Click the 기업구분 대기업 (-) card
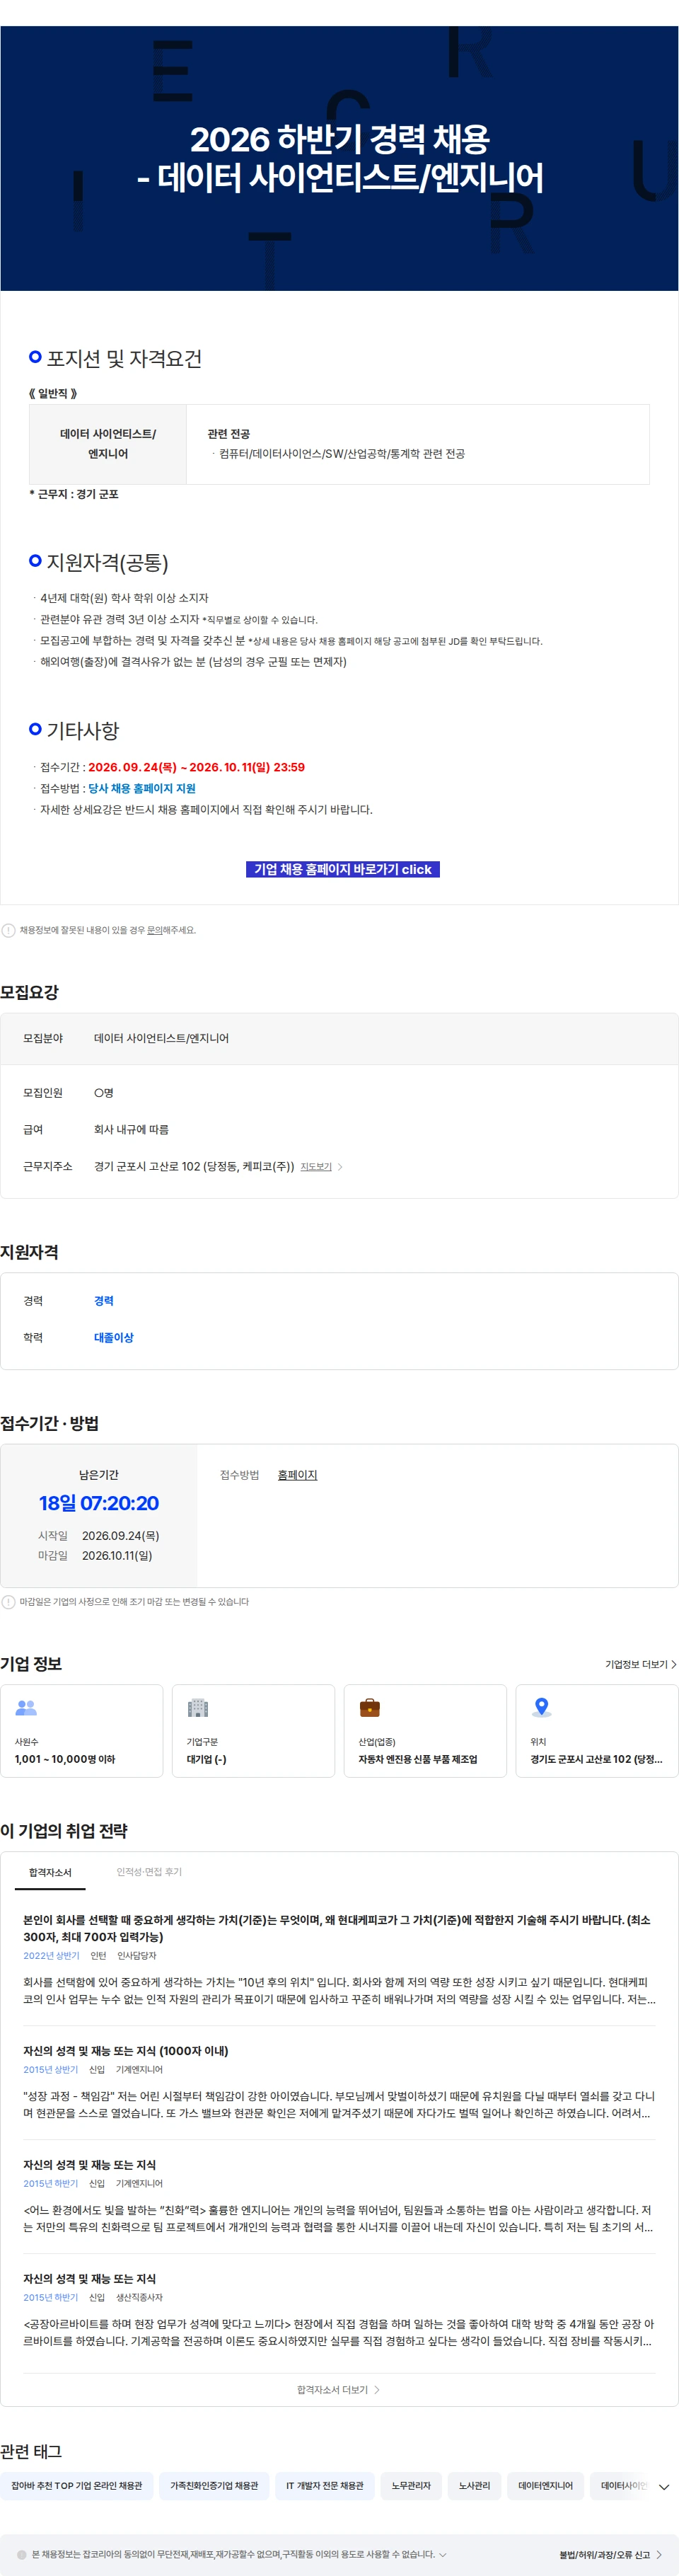Screen dimensions: 679x2576 (x=253, y=1731)
